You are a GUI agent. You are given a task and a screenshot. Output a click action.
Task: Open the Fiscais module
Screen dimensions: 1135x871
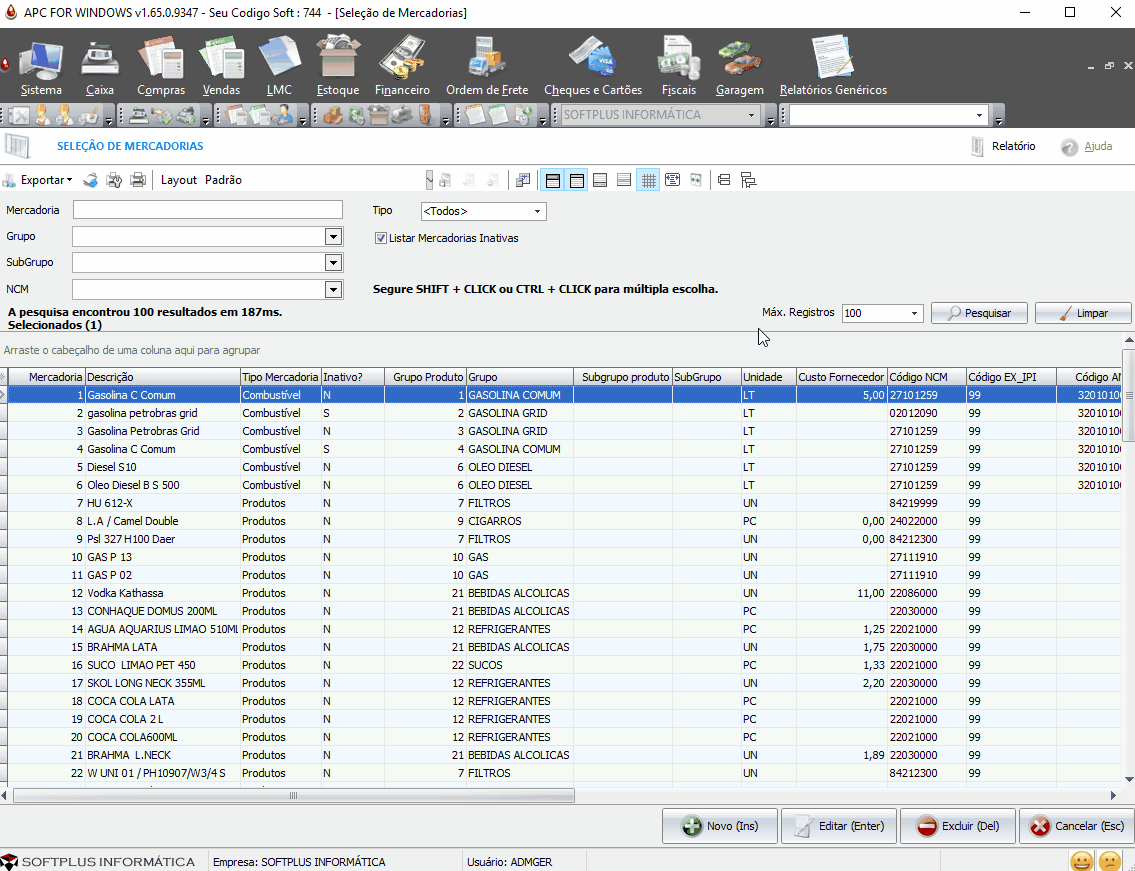click(x=678, y=67)
